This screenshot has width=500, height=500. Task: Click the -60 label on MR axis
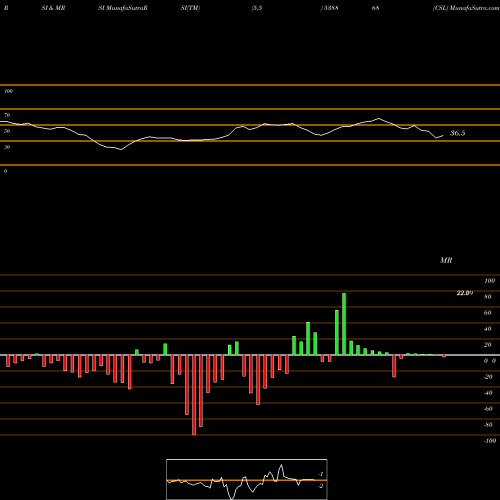(488, 409)
